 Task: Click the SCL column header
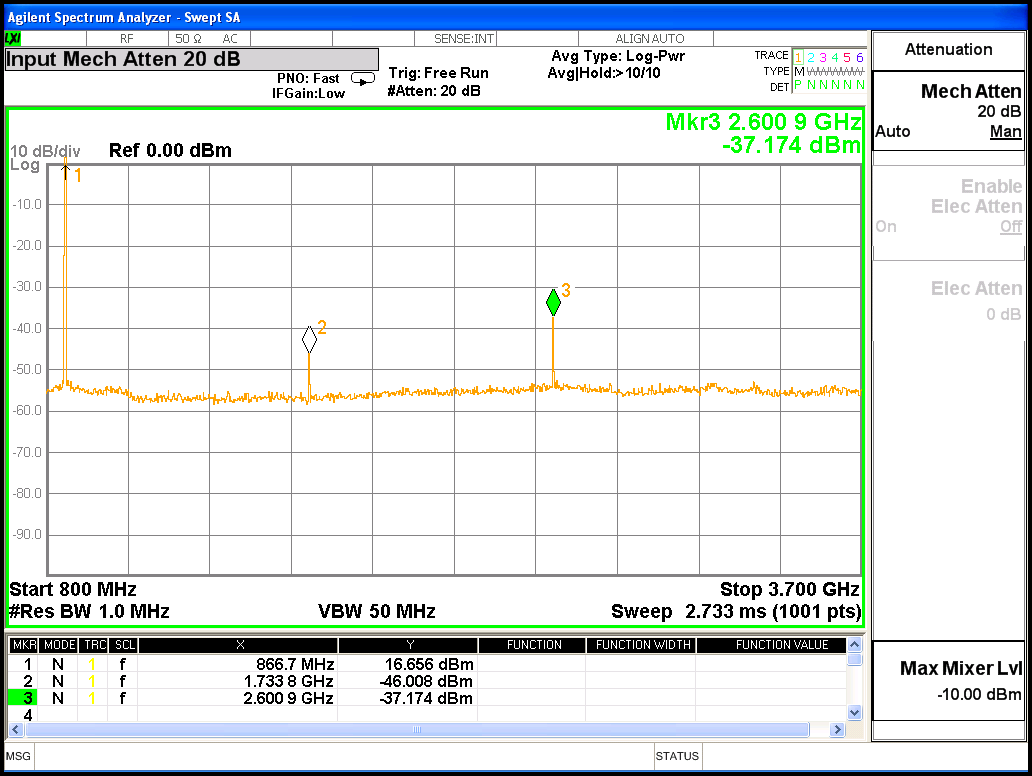click(x=124, y=645)
